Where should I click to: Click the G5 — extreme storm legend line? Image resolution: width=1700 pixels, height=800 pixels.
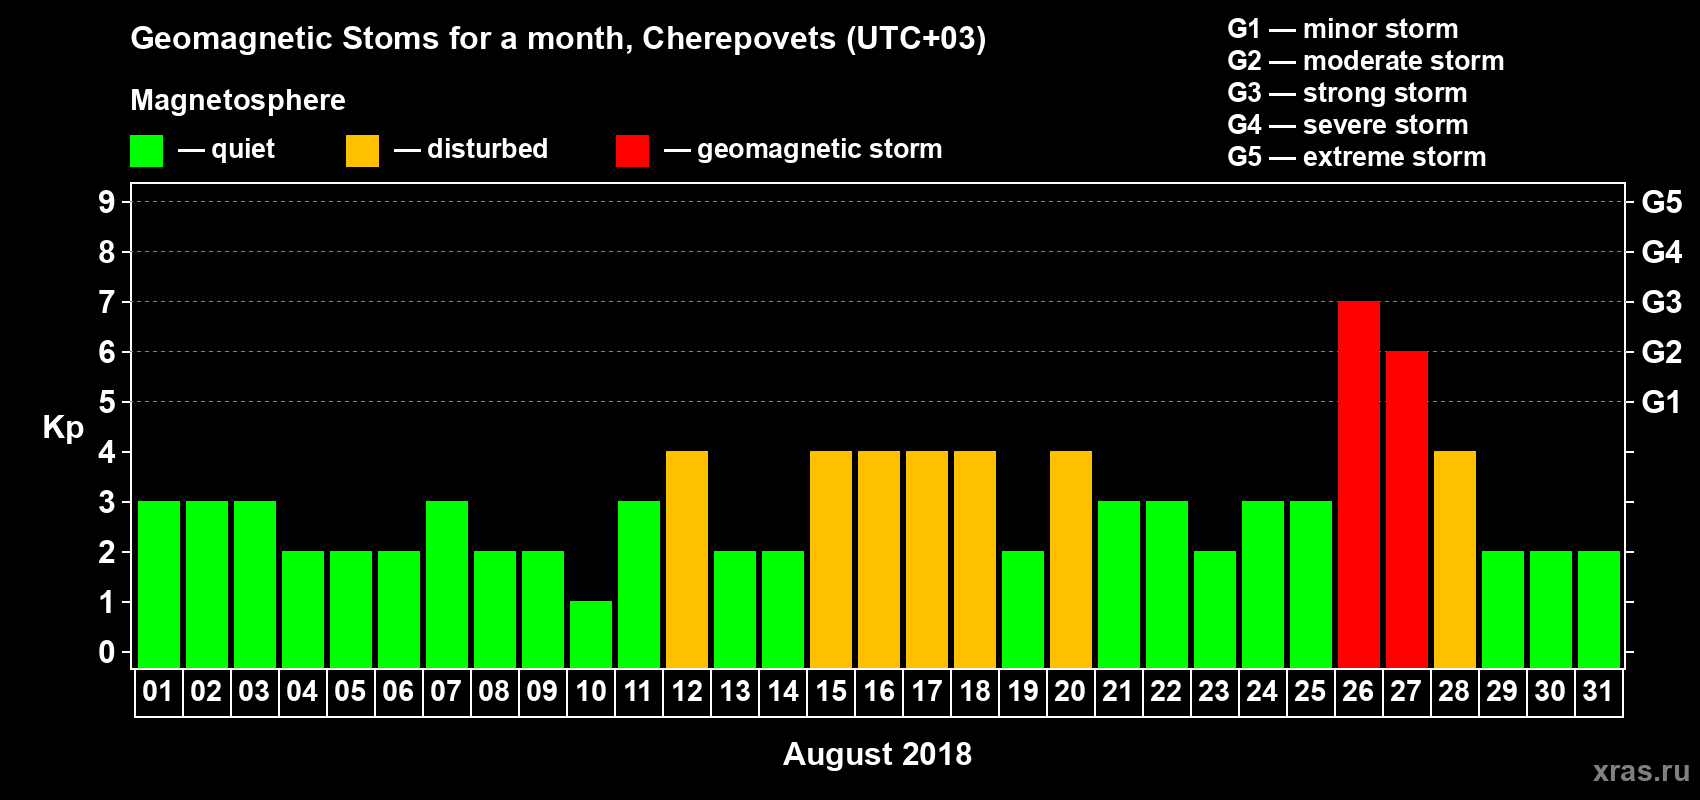pyautogui.click(x=1357, y=157)
